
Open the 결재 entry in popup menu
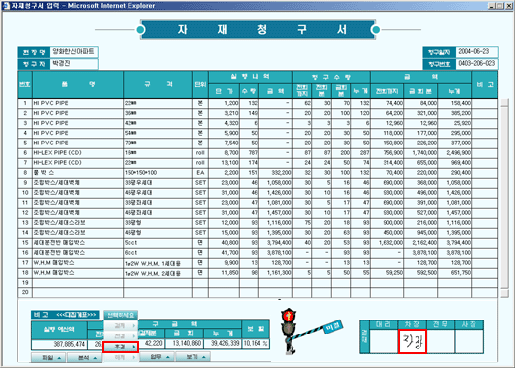120,325
